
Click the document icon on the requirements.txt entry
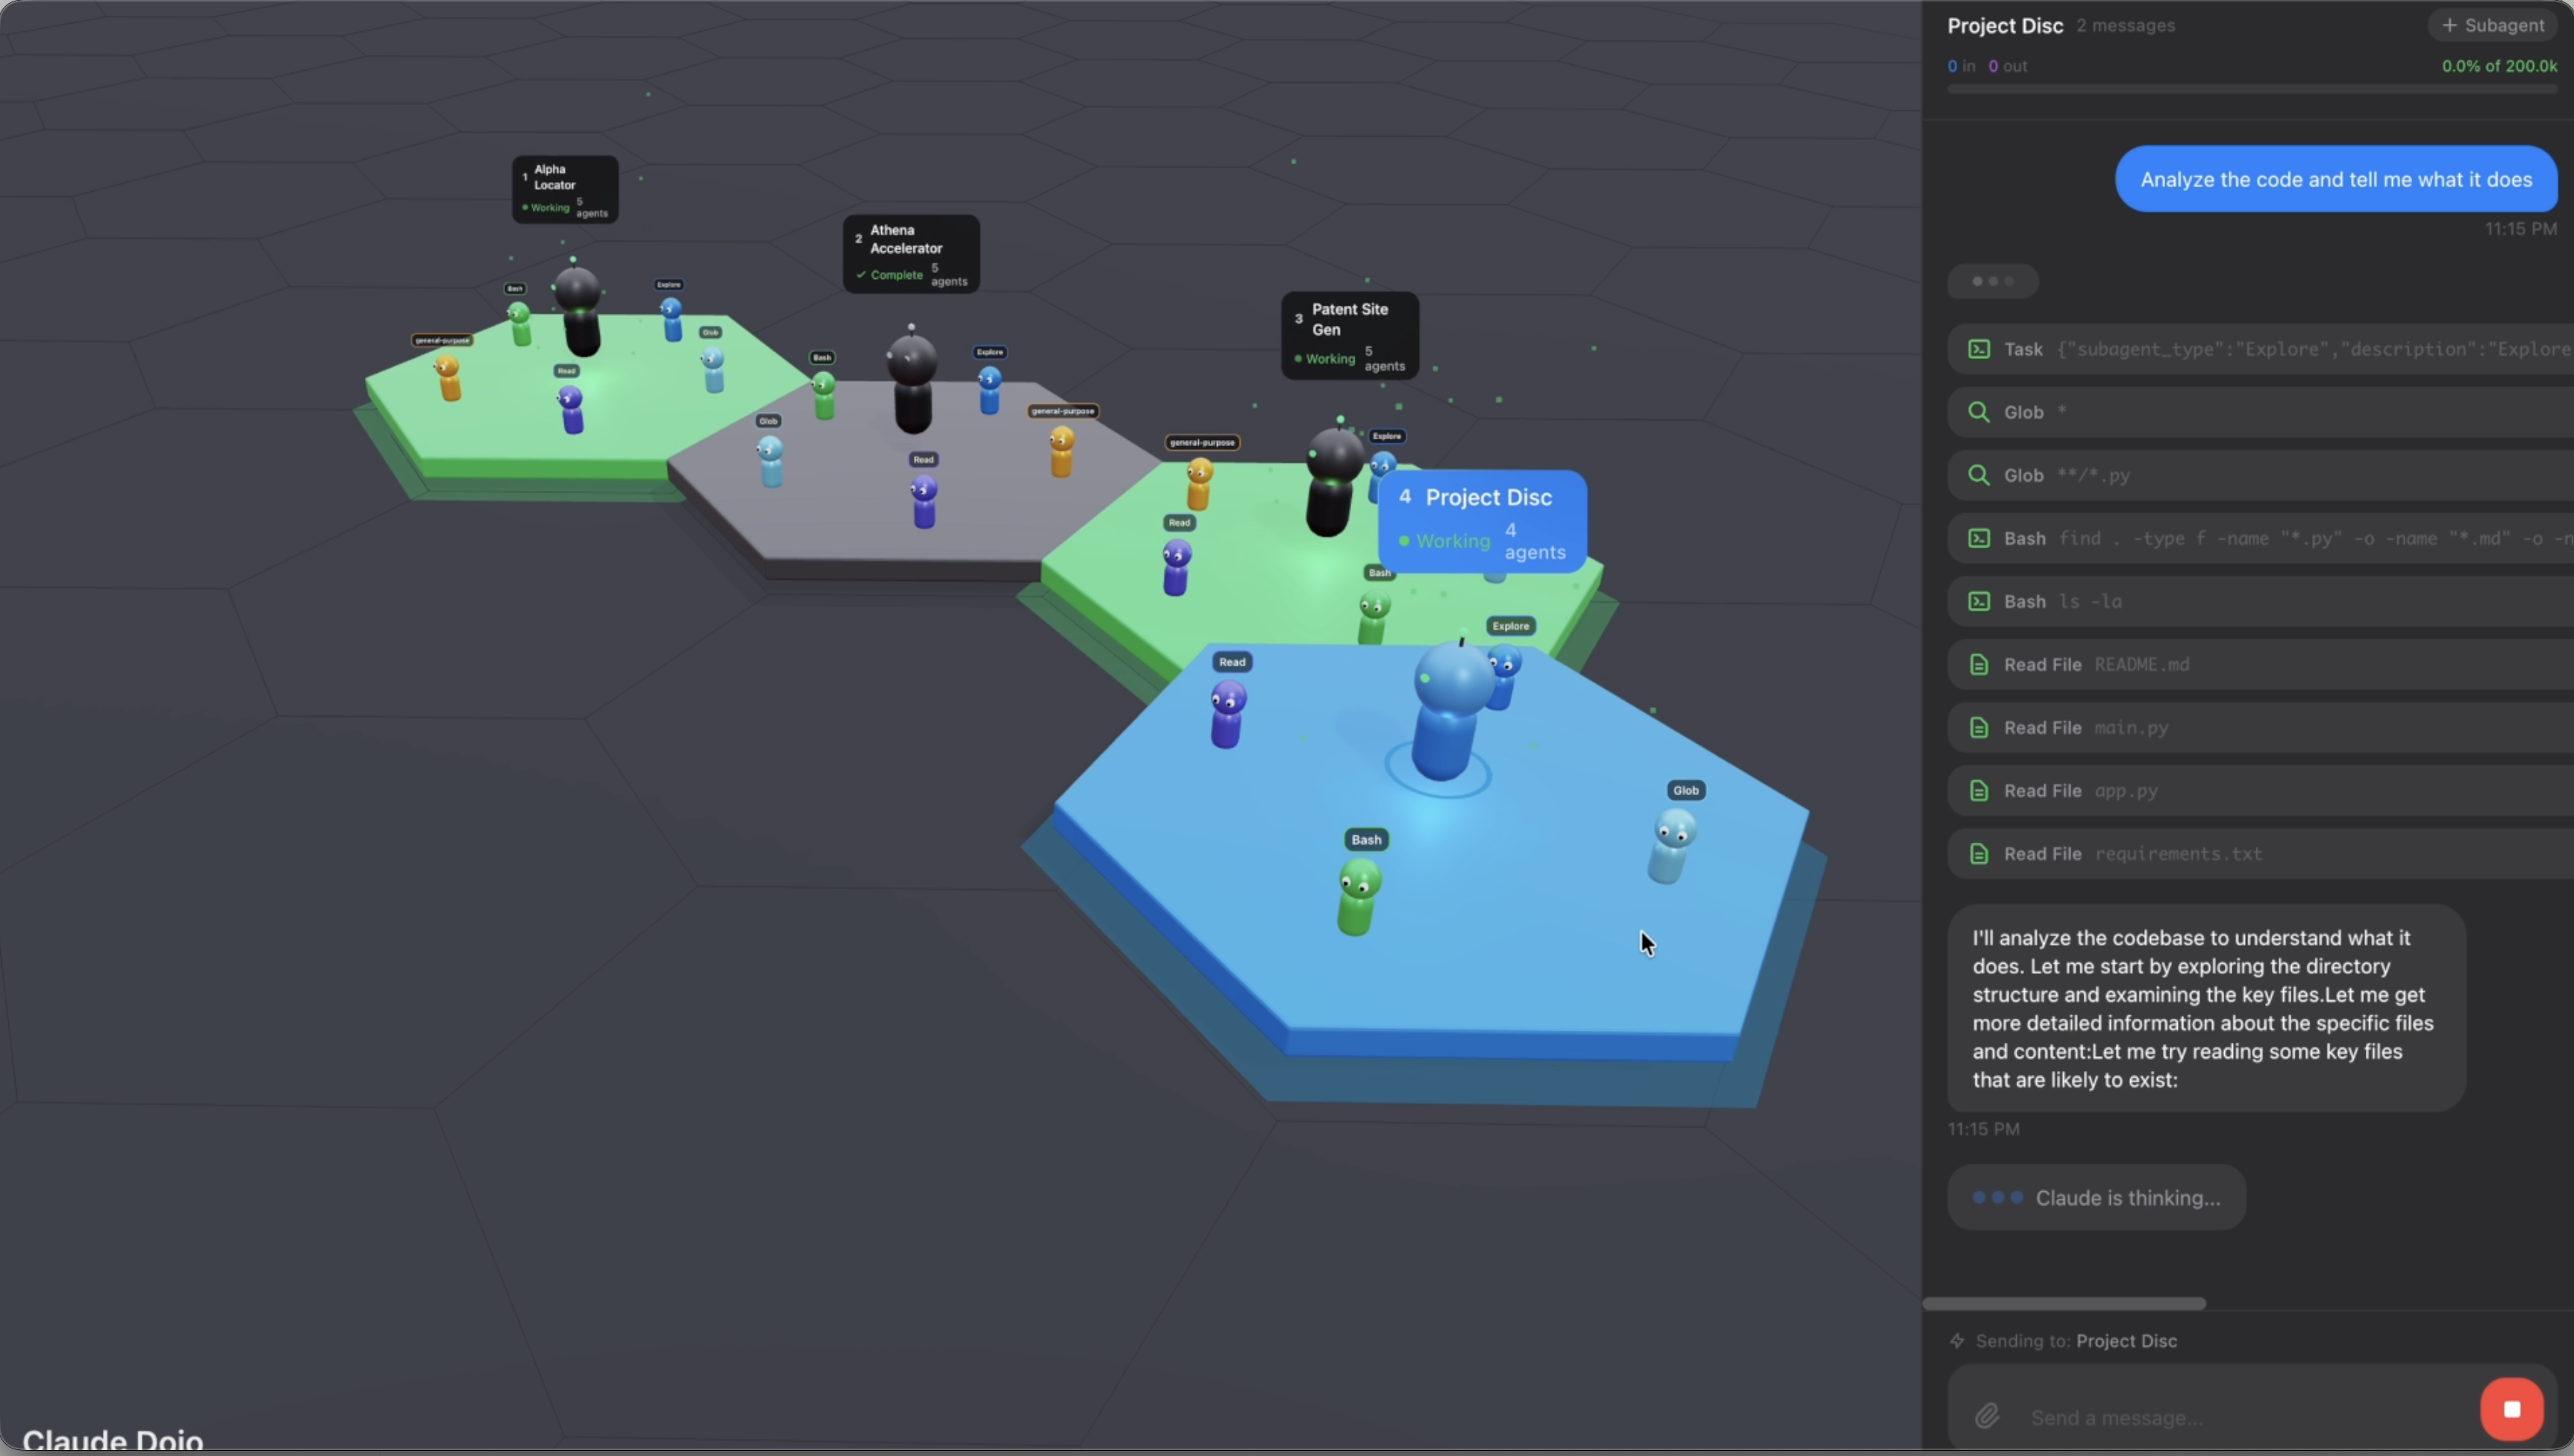1979,853
